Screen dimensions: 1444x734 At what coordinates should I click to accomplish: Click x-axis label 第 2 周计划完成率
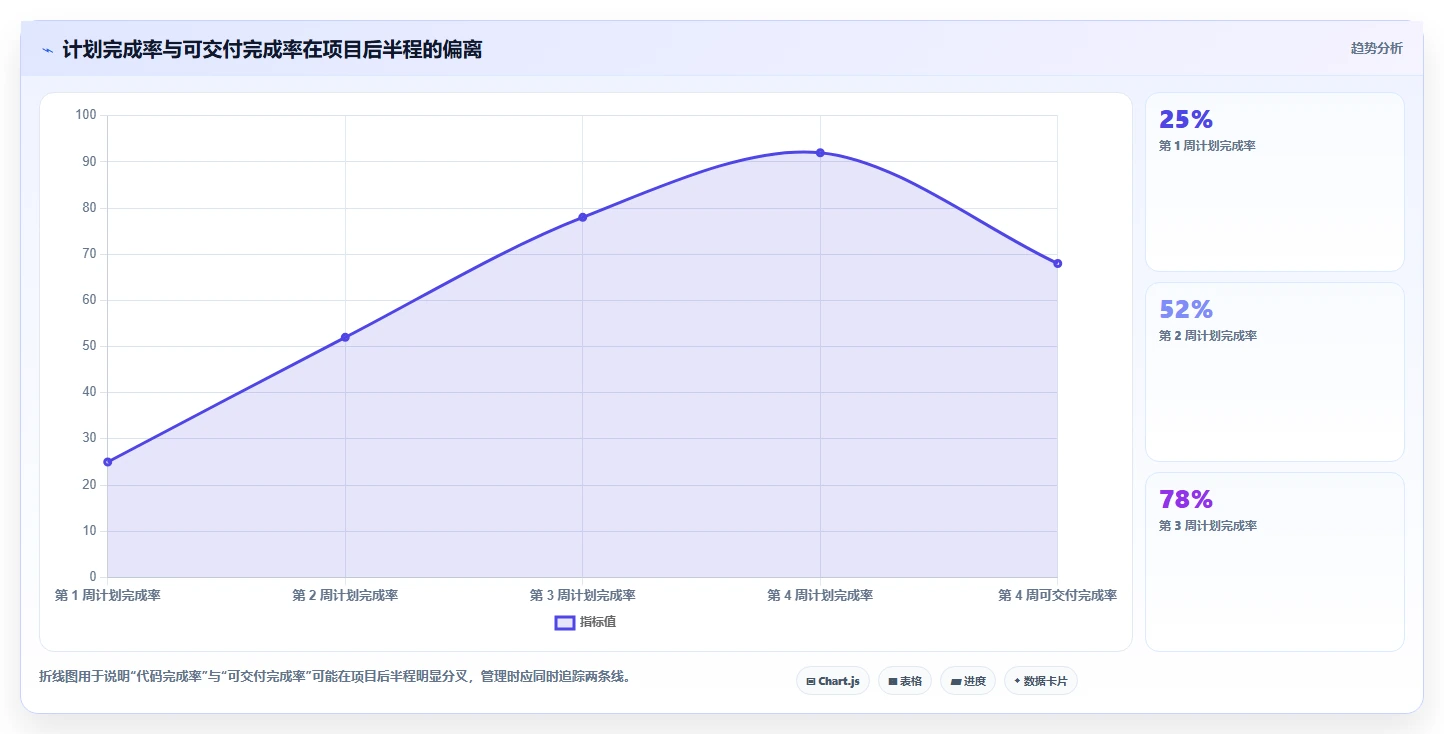click(x=345, y=595)
